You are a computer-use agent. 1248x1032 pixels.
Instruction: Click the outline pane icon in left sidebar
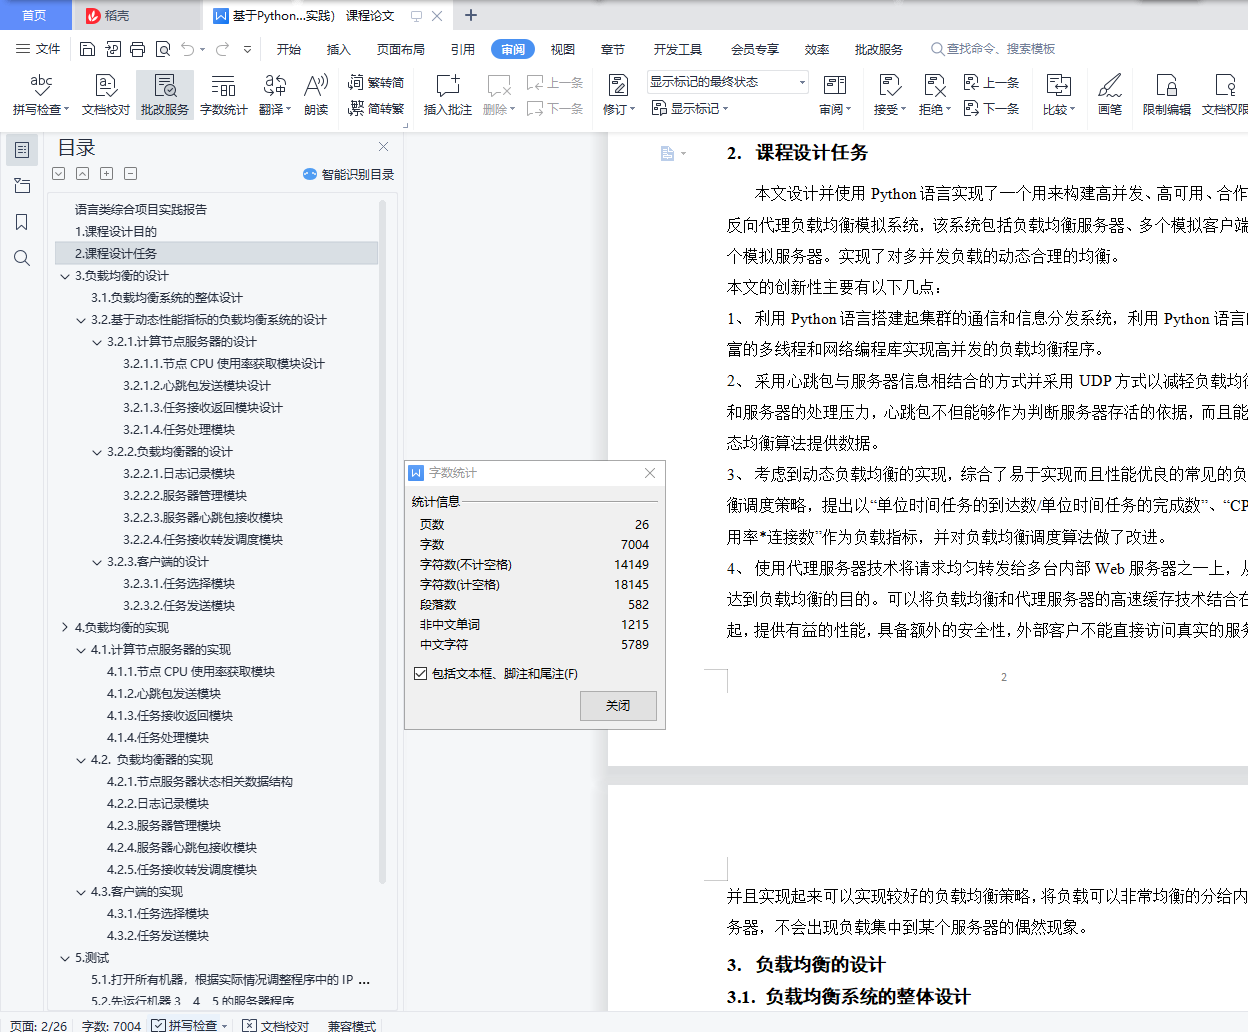[22, 150]
